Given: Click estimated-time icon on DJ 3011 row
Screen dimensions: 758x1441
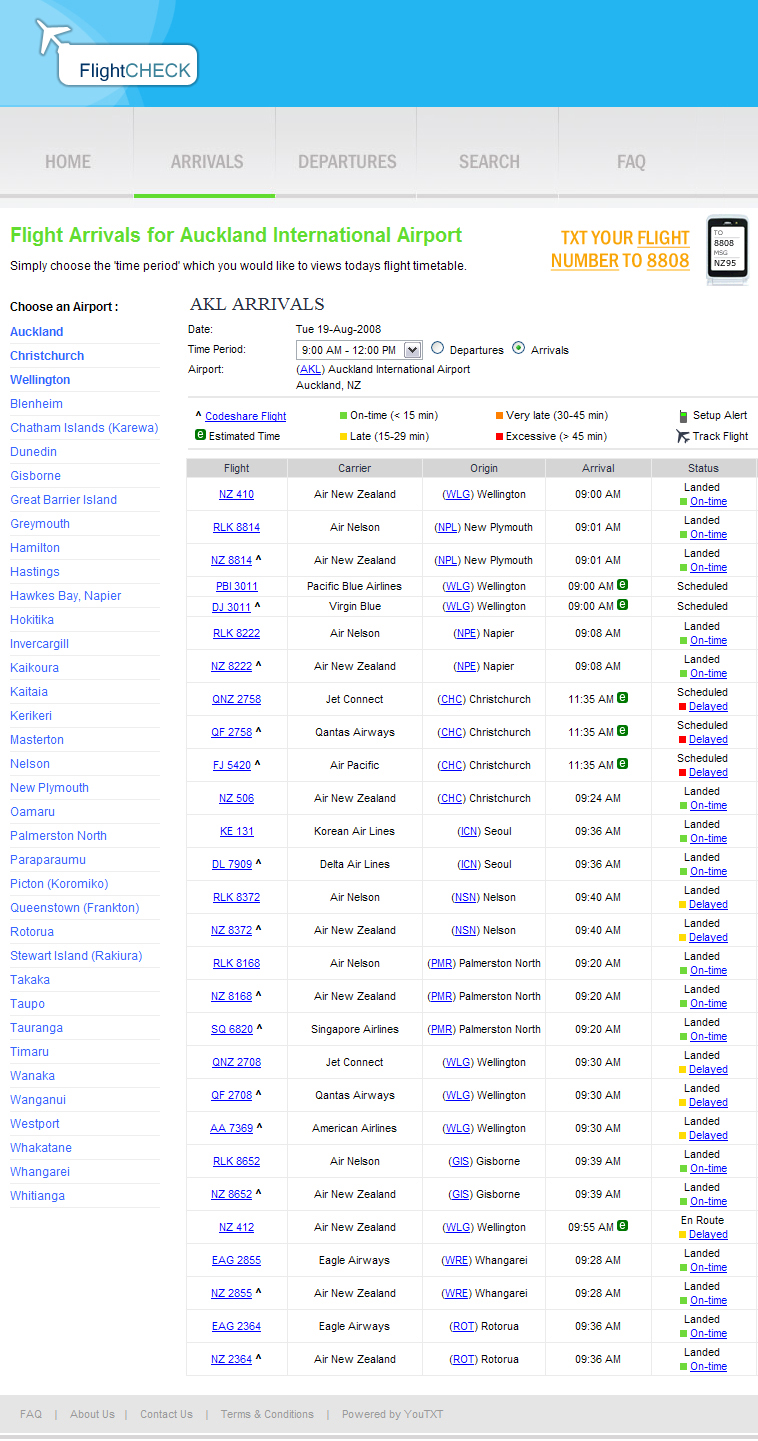Looking at the screenshot, I should pyautogui.click(x=622, y=605).
